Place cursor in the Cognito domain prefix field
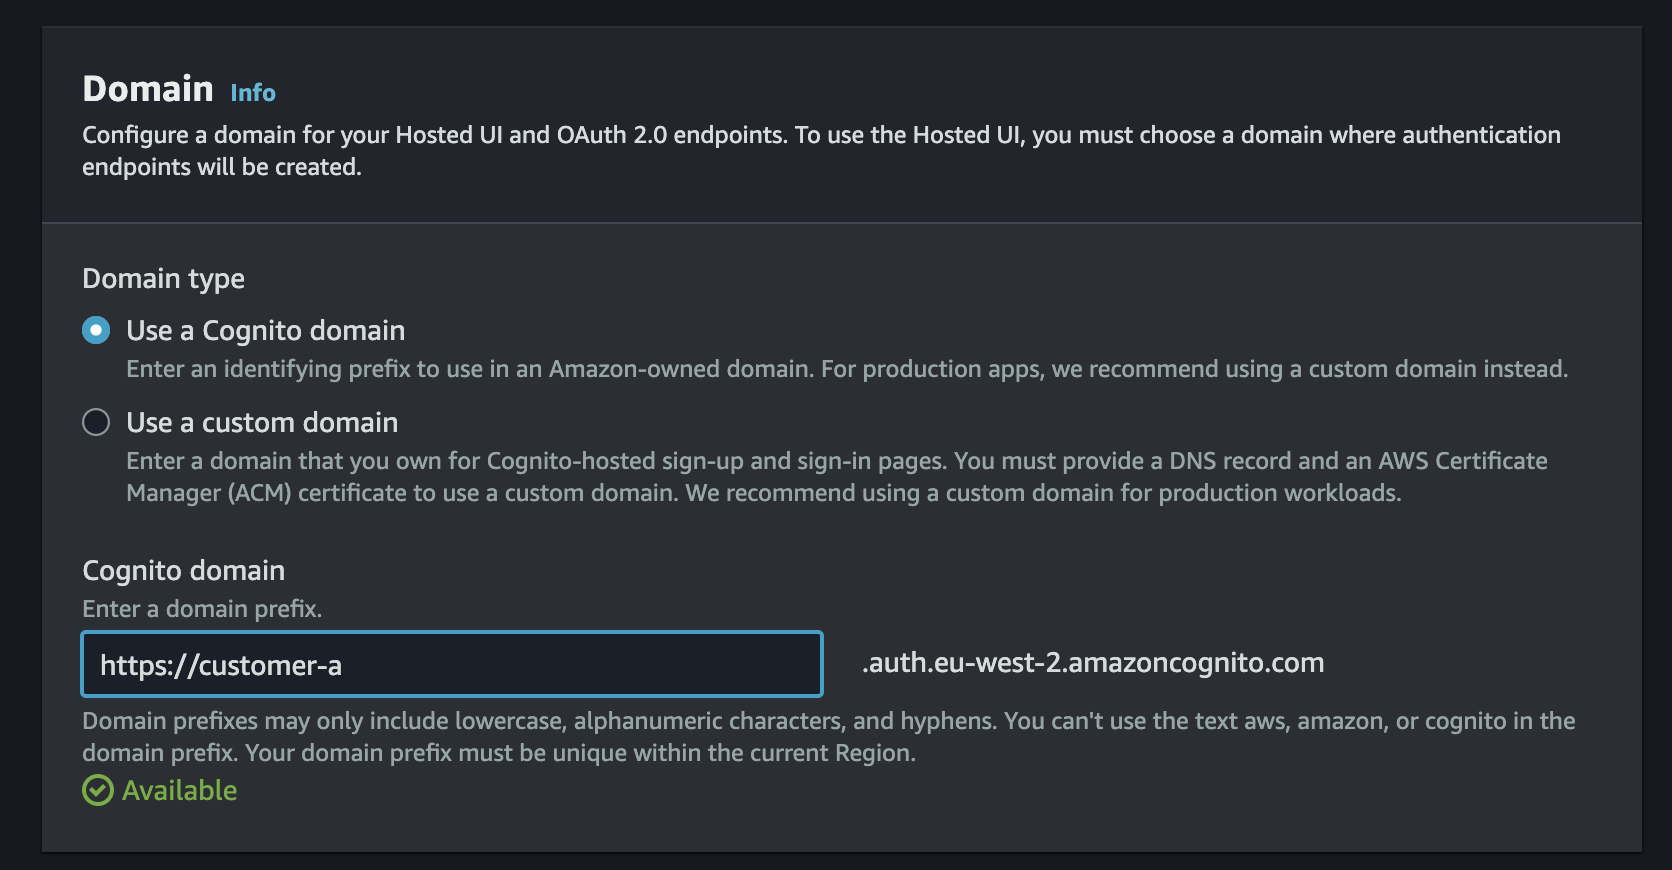The height and width of the screenshot is (870, 1672). coord(450,663)
